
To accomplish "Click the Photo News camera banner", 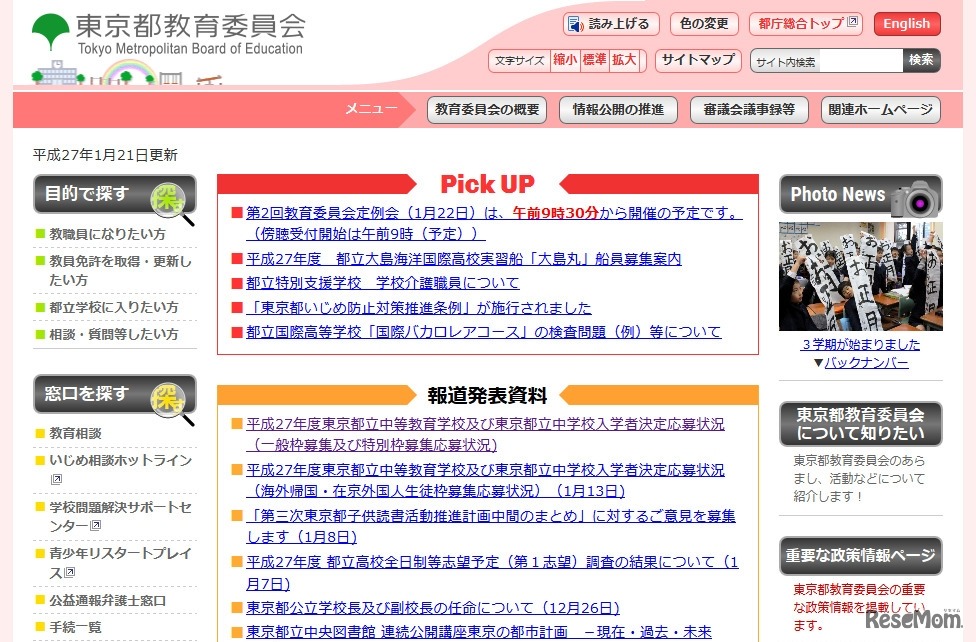I will [x=861, y=195].
